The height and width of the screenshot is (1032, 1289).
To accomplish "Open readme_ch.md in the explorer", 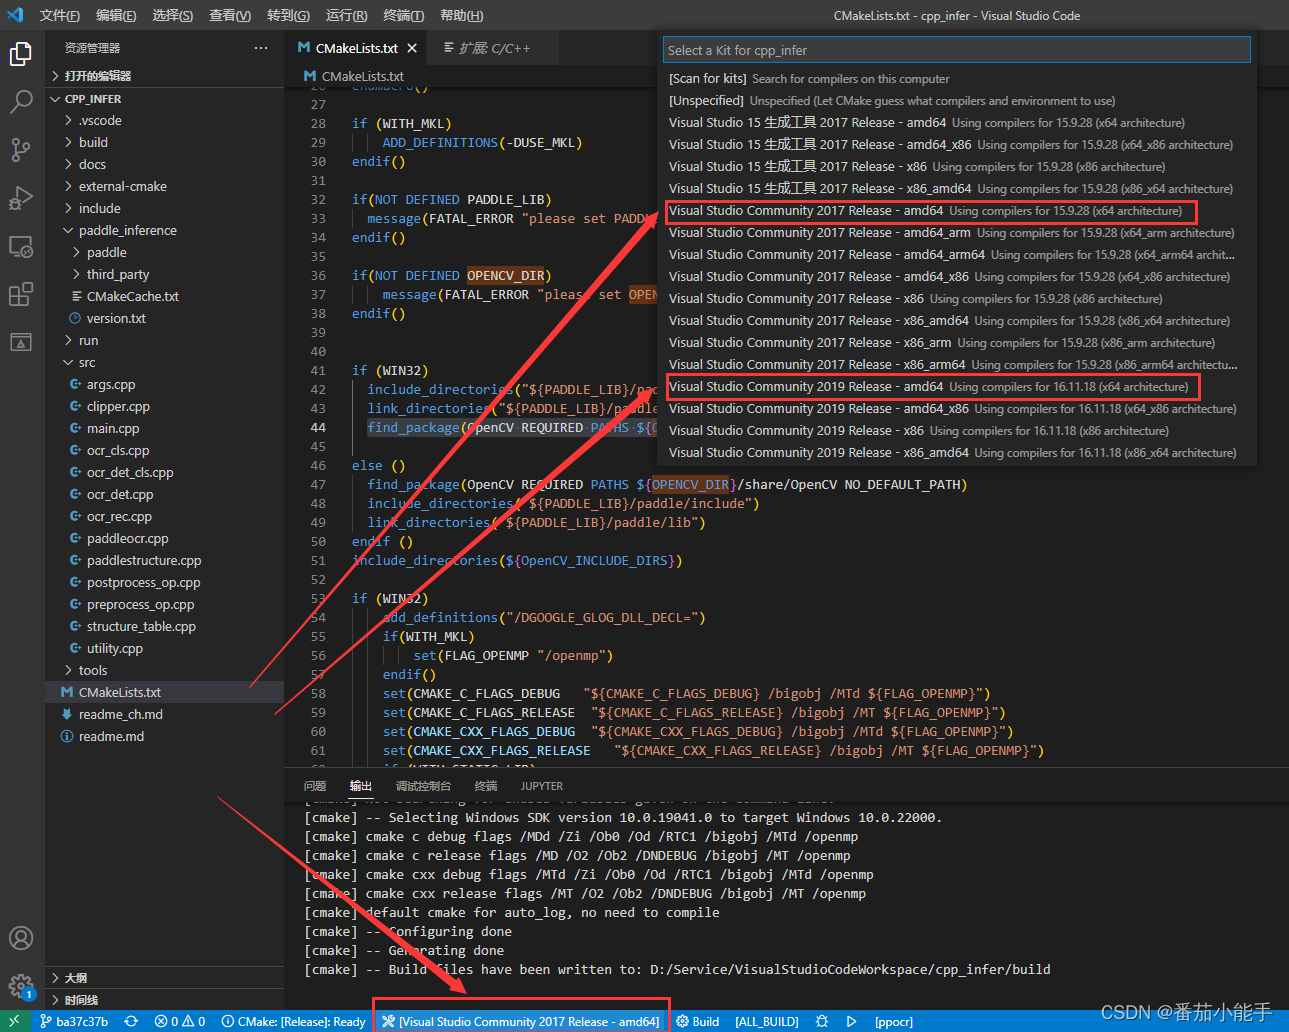I will tap(165, 714).
